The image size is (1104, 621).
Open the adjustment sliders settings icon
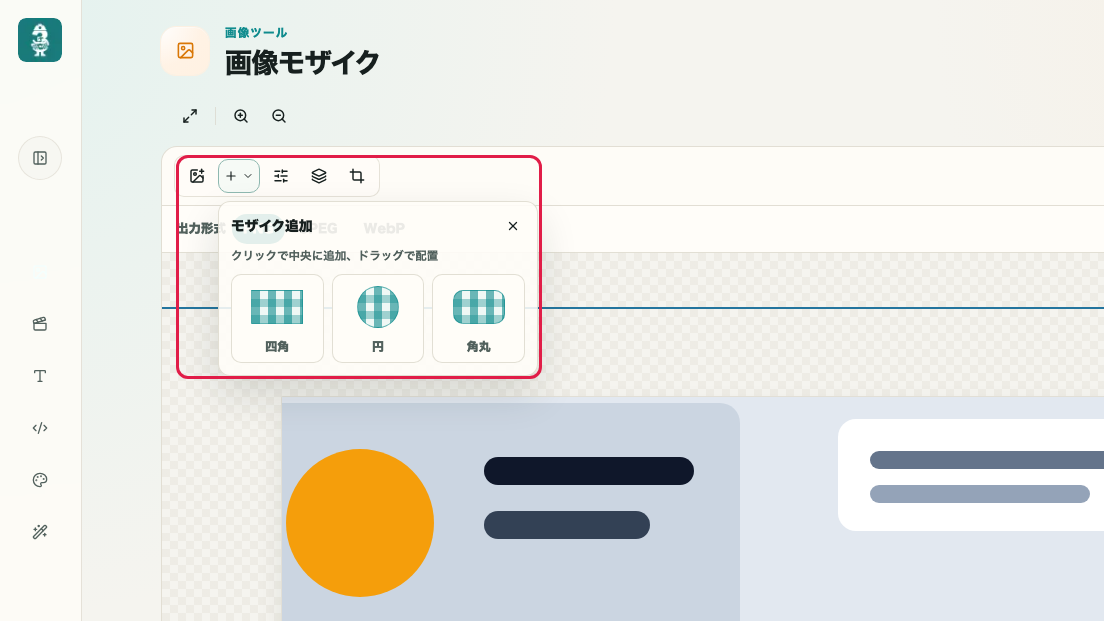point(281,176)
